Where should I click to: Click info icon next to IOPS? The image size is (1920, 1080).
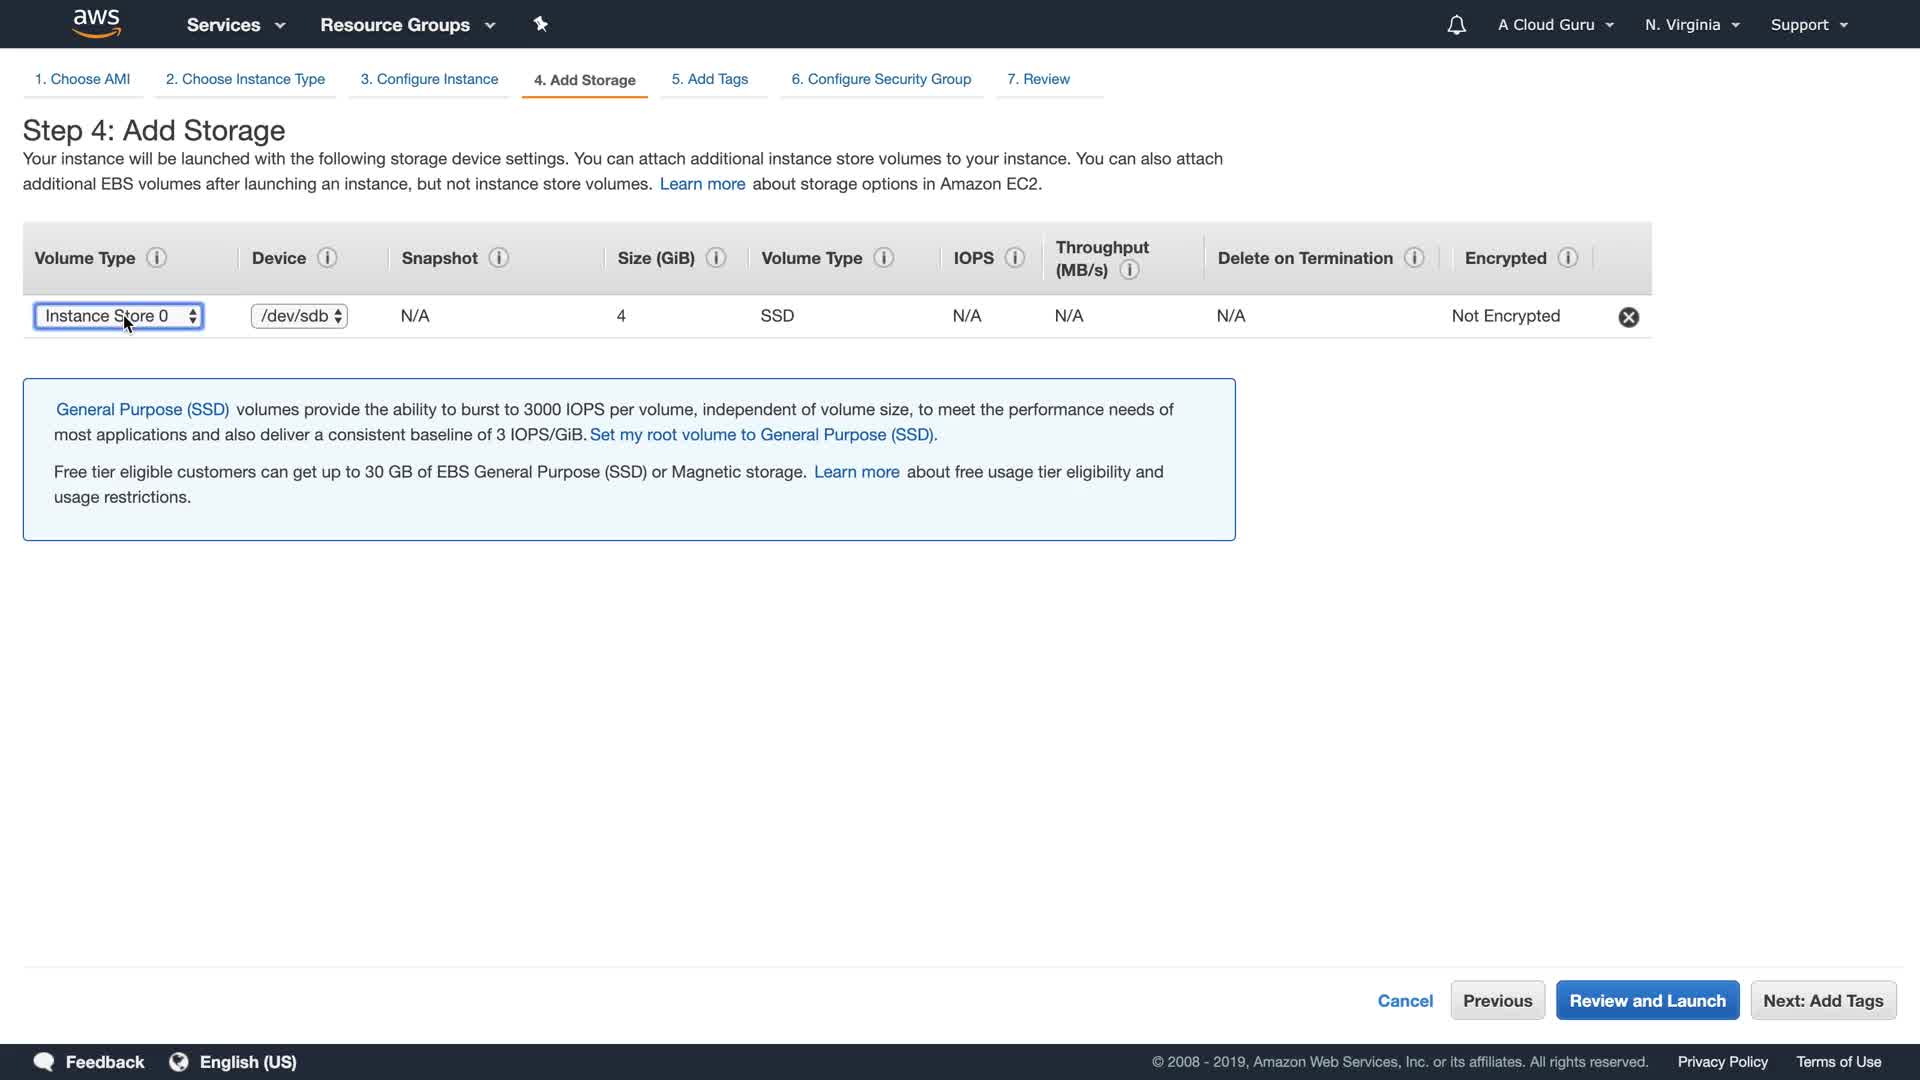pos(1015,258)
